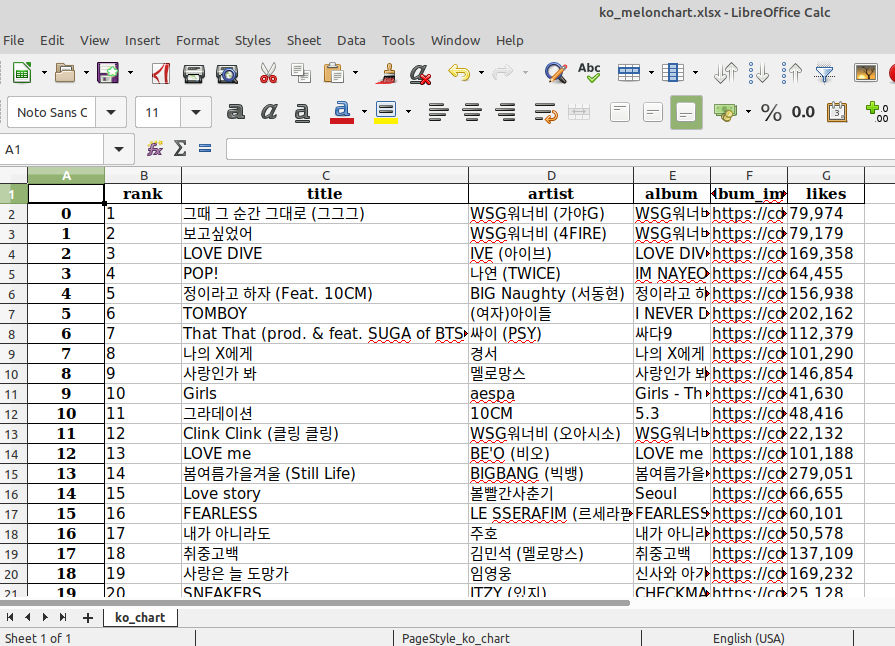895x646 pixels.
Task: Export directly as PDF icon
Action: pos(160,73)
